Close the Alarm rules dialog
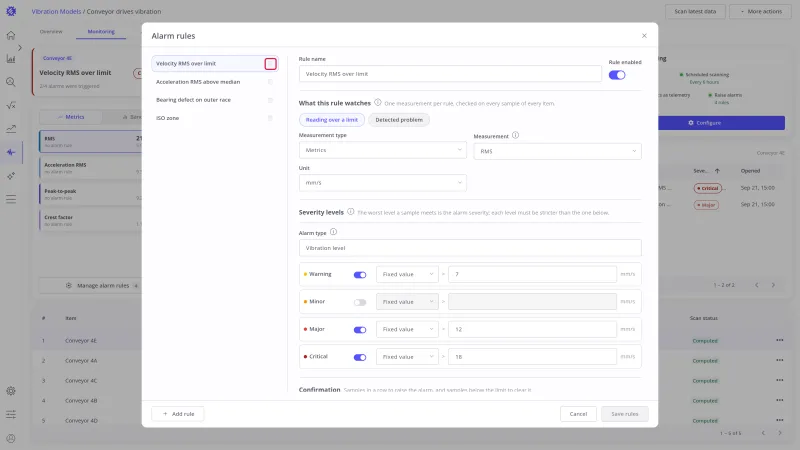The width and height of the screenshot is (800, 450). [644, 36]
